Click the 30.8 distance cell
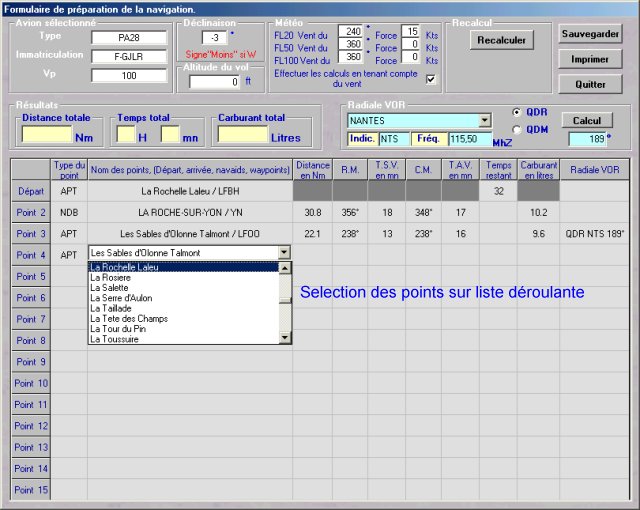Viewport: 640px width, 510px height. click(313, 212)
